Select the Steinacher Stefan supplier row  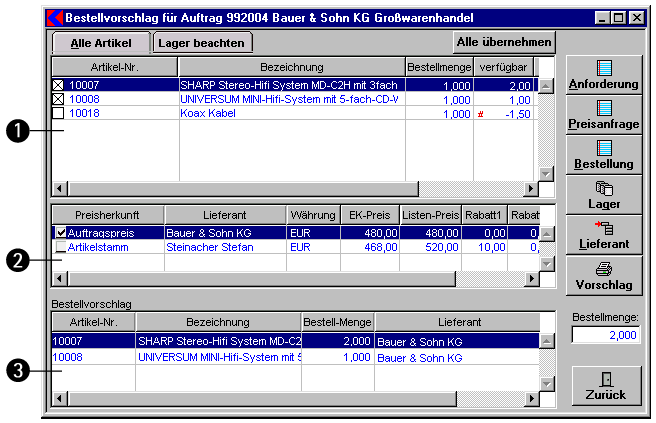224,247
